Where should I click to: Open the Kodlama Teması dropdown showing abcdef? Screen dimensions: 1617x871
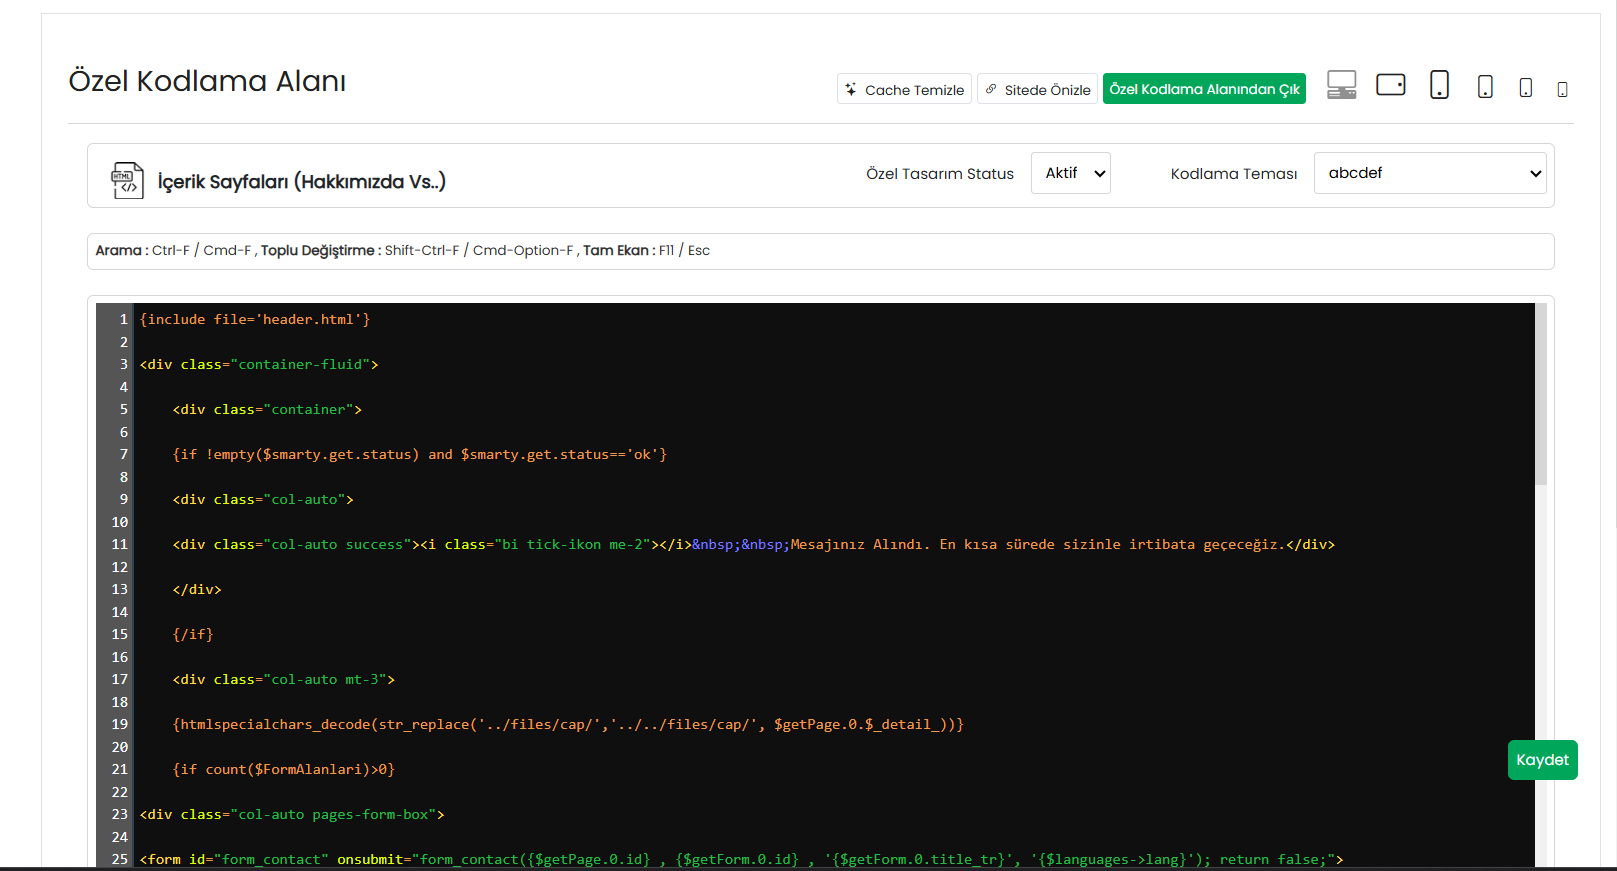(x=1430, y=173)
